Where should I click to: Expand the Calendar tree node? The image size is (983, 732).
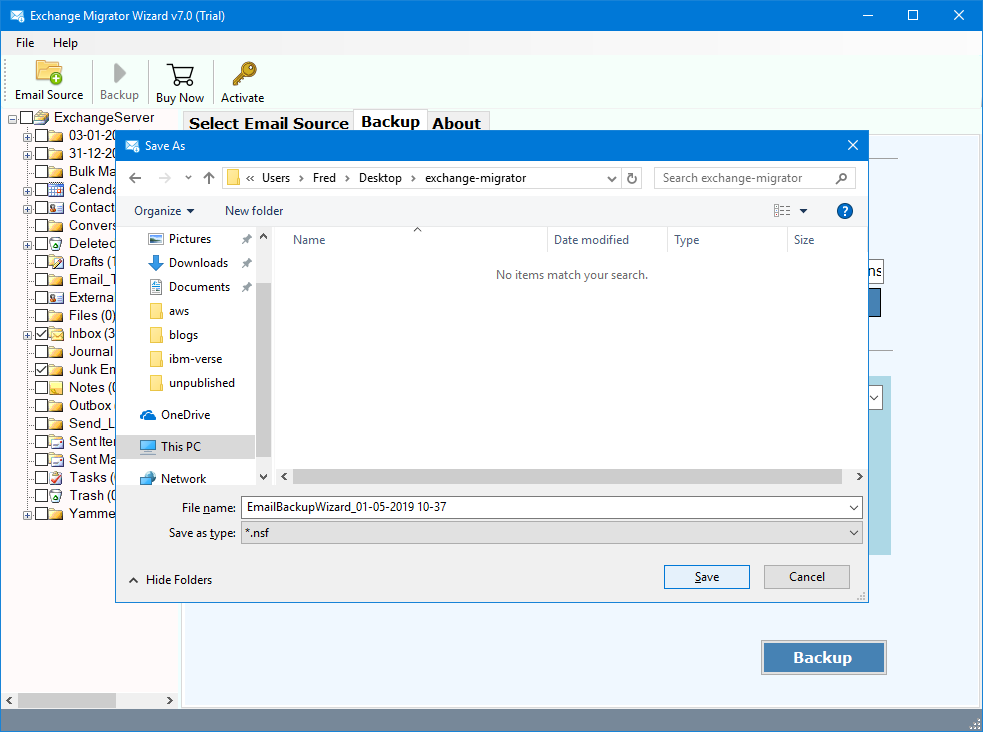point(28,191)
